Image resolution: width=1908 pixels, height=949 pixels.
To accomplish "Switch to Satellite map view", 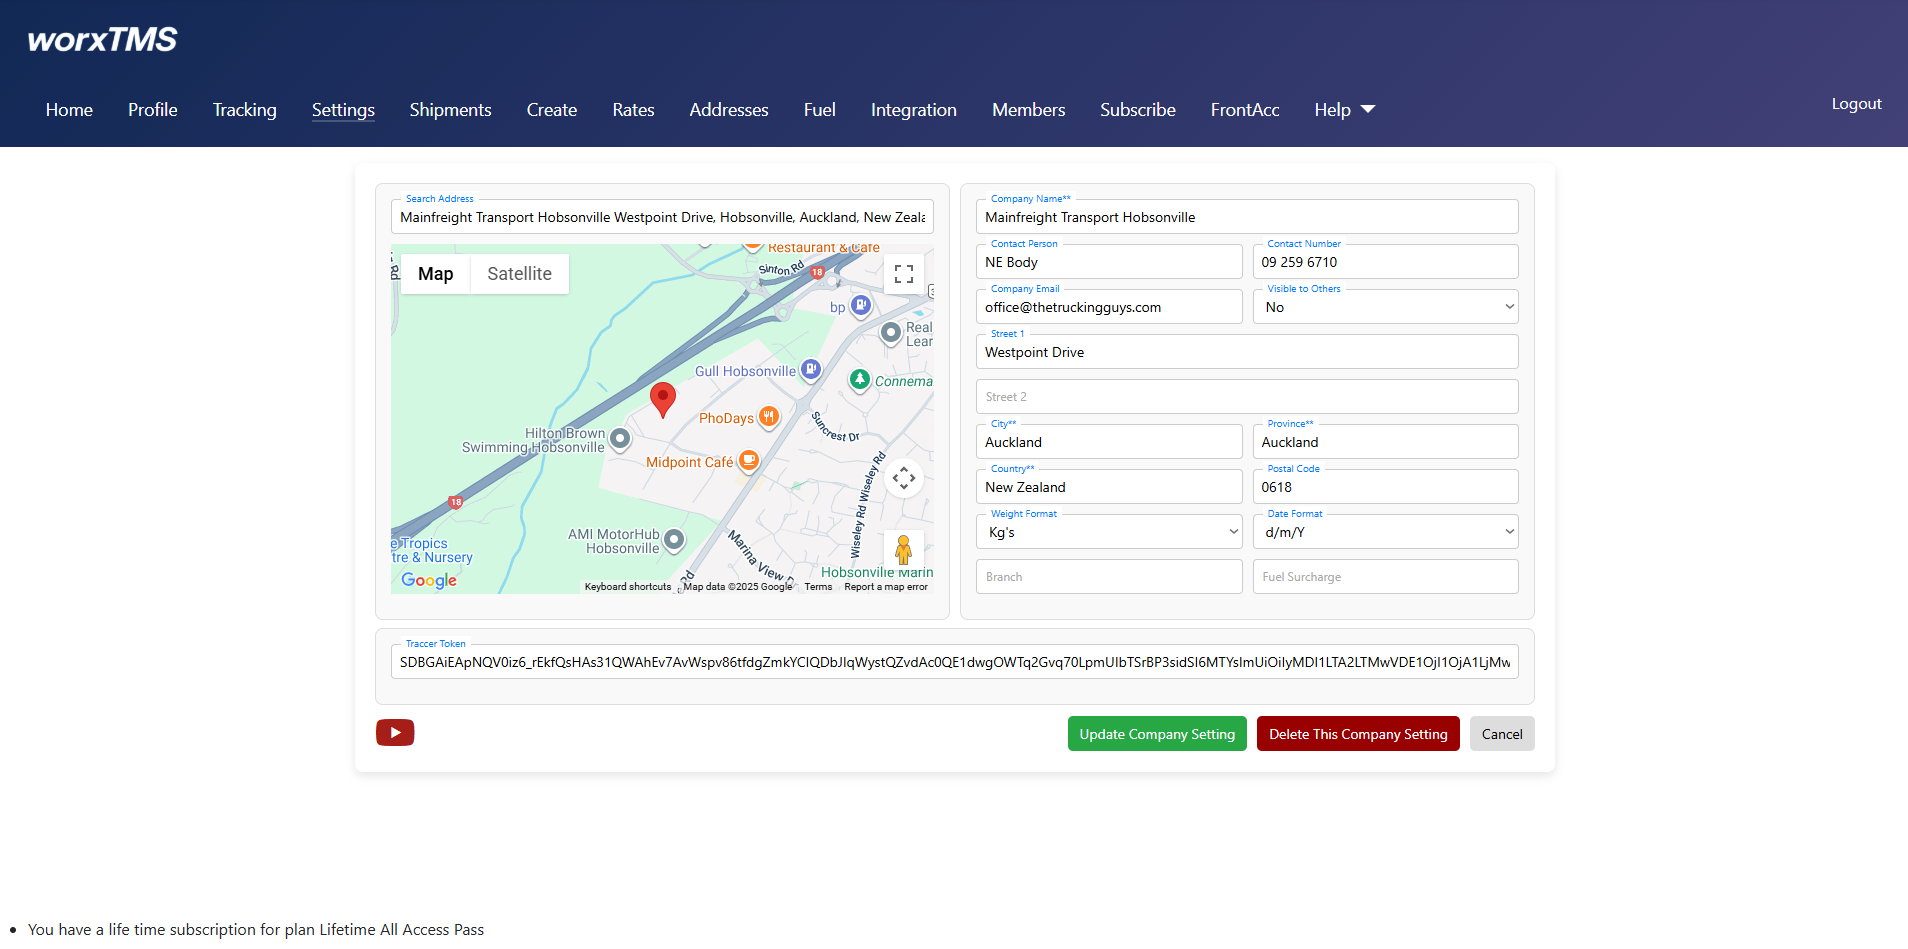I will point(519,273).
